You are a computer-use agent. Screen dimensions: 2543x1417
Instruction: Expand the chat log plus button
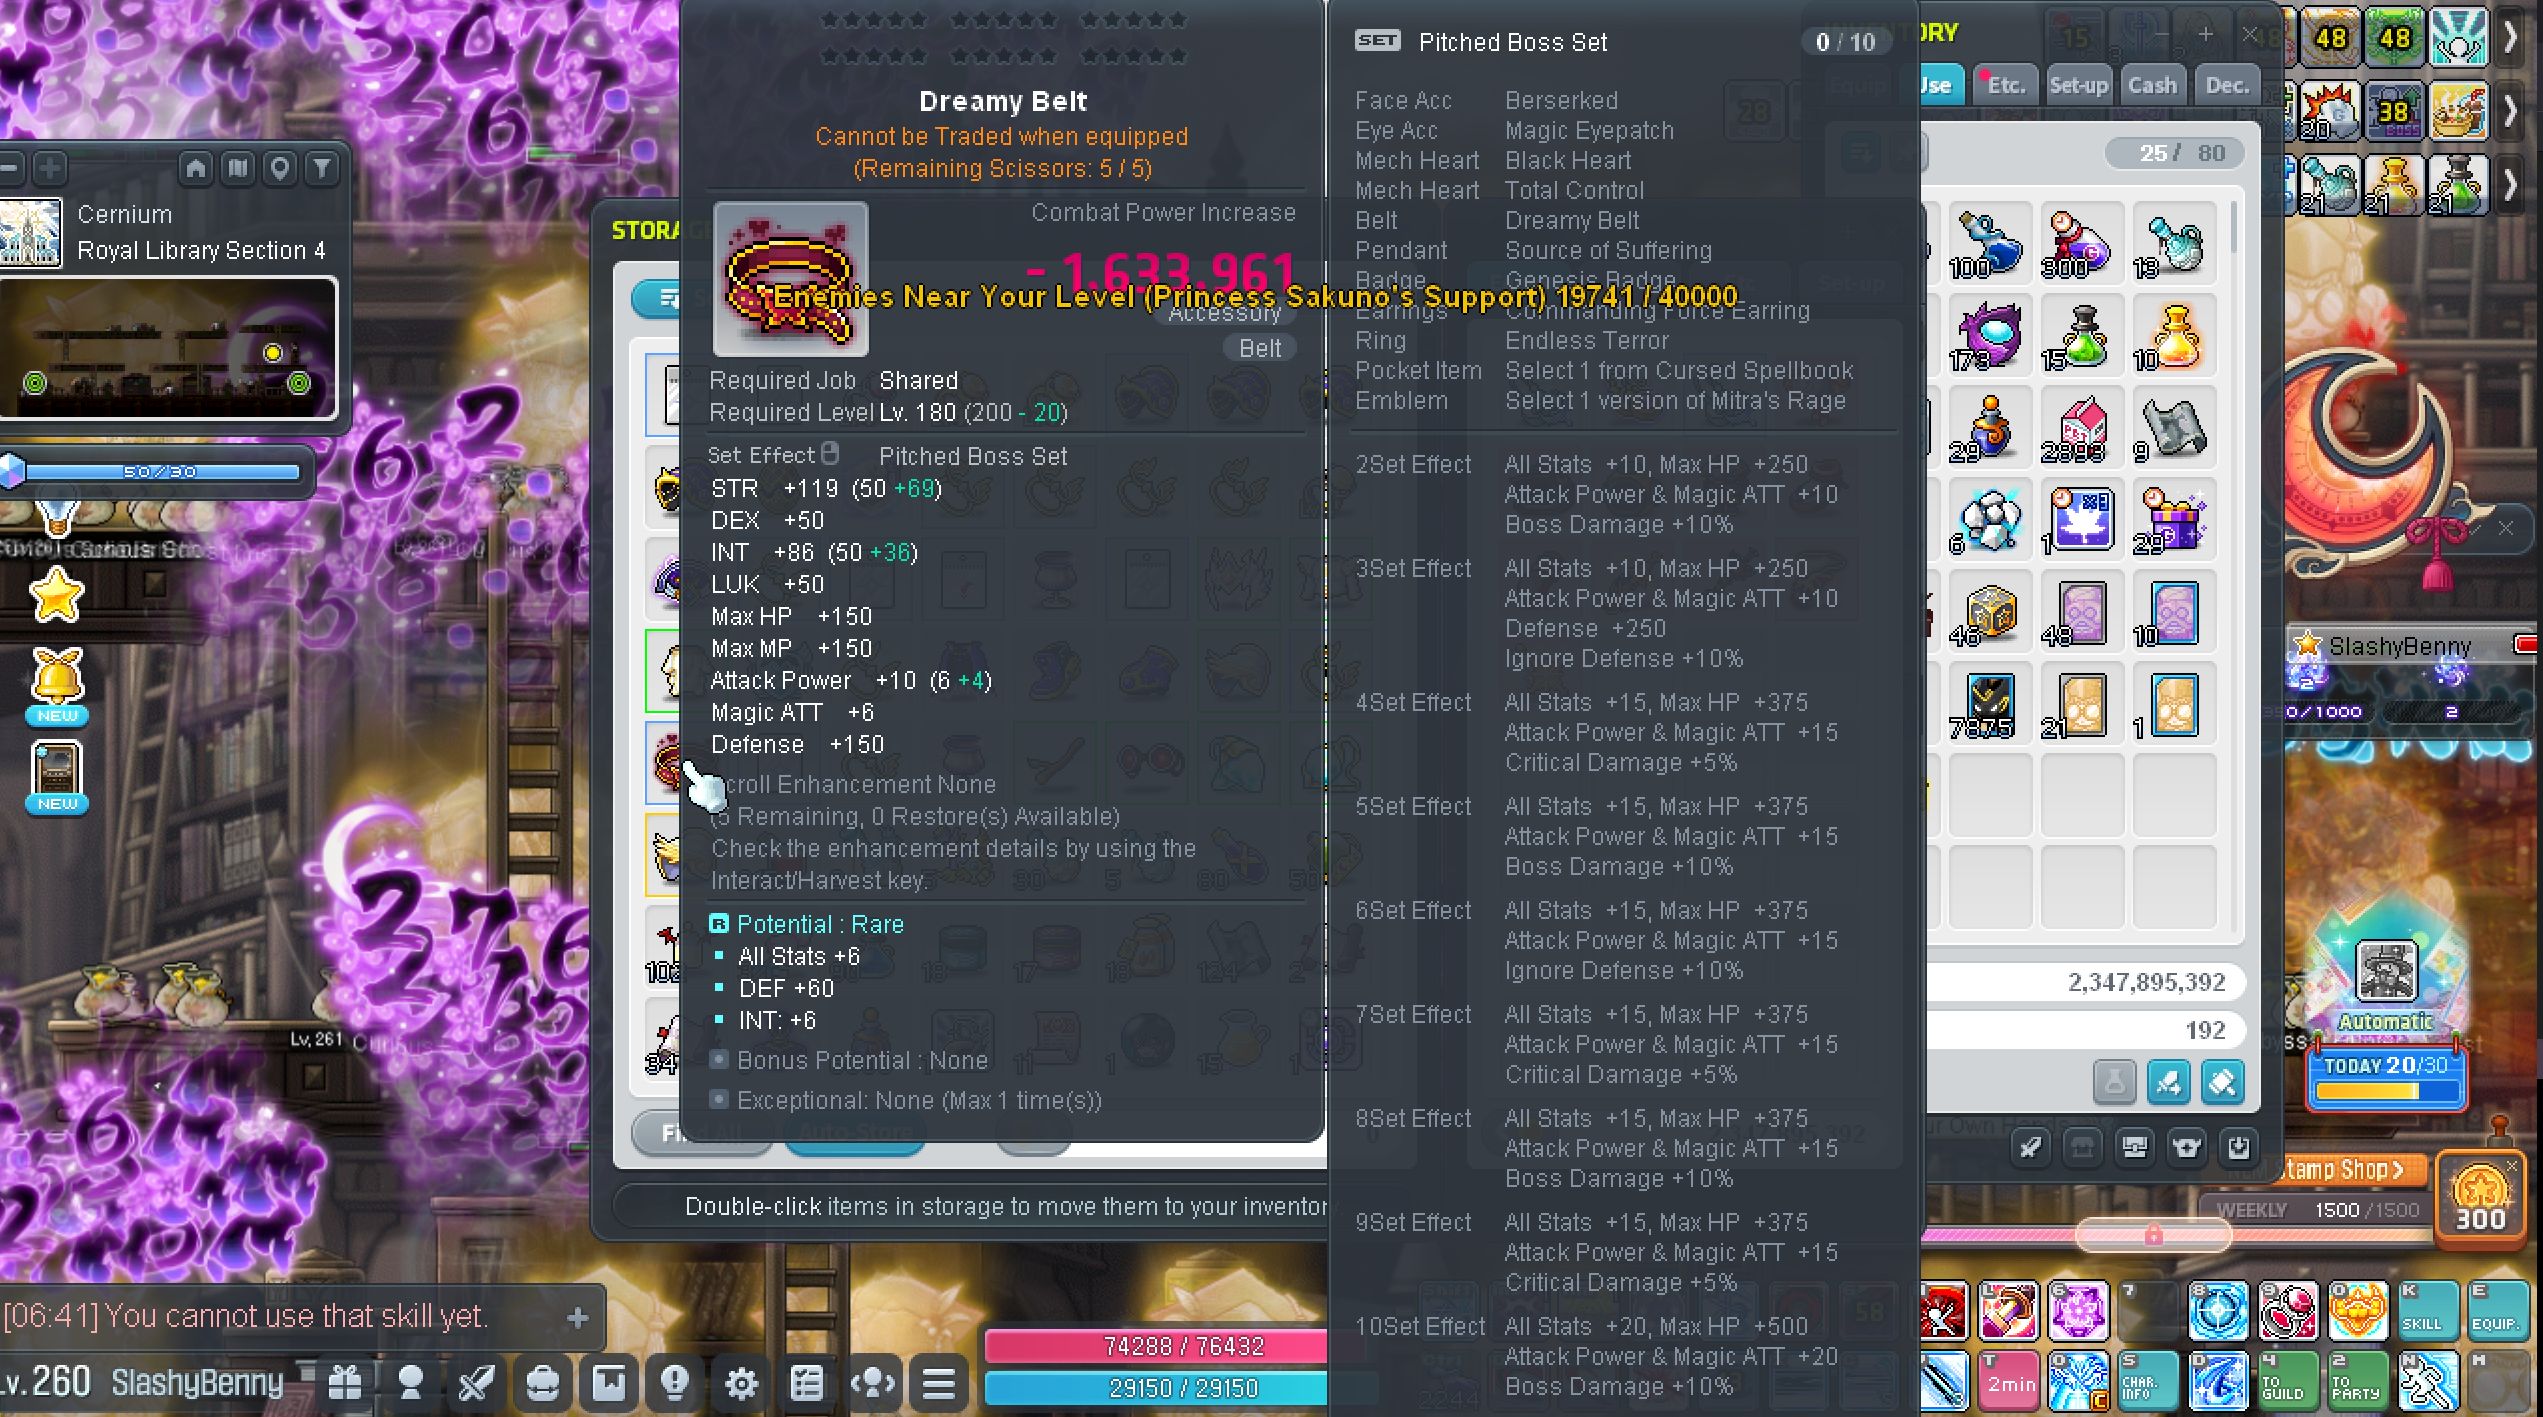(577, 1318)
